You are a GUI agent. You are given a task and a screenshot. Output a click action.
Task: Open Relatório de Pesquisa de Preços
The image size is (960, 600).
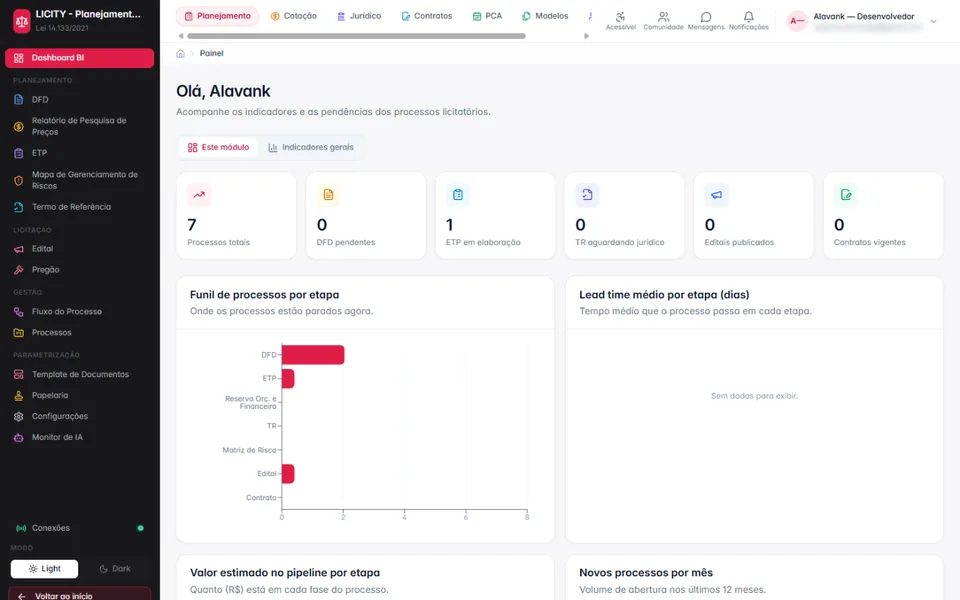tap(80, 126)
